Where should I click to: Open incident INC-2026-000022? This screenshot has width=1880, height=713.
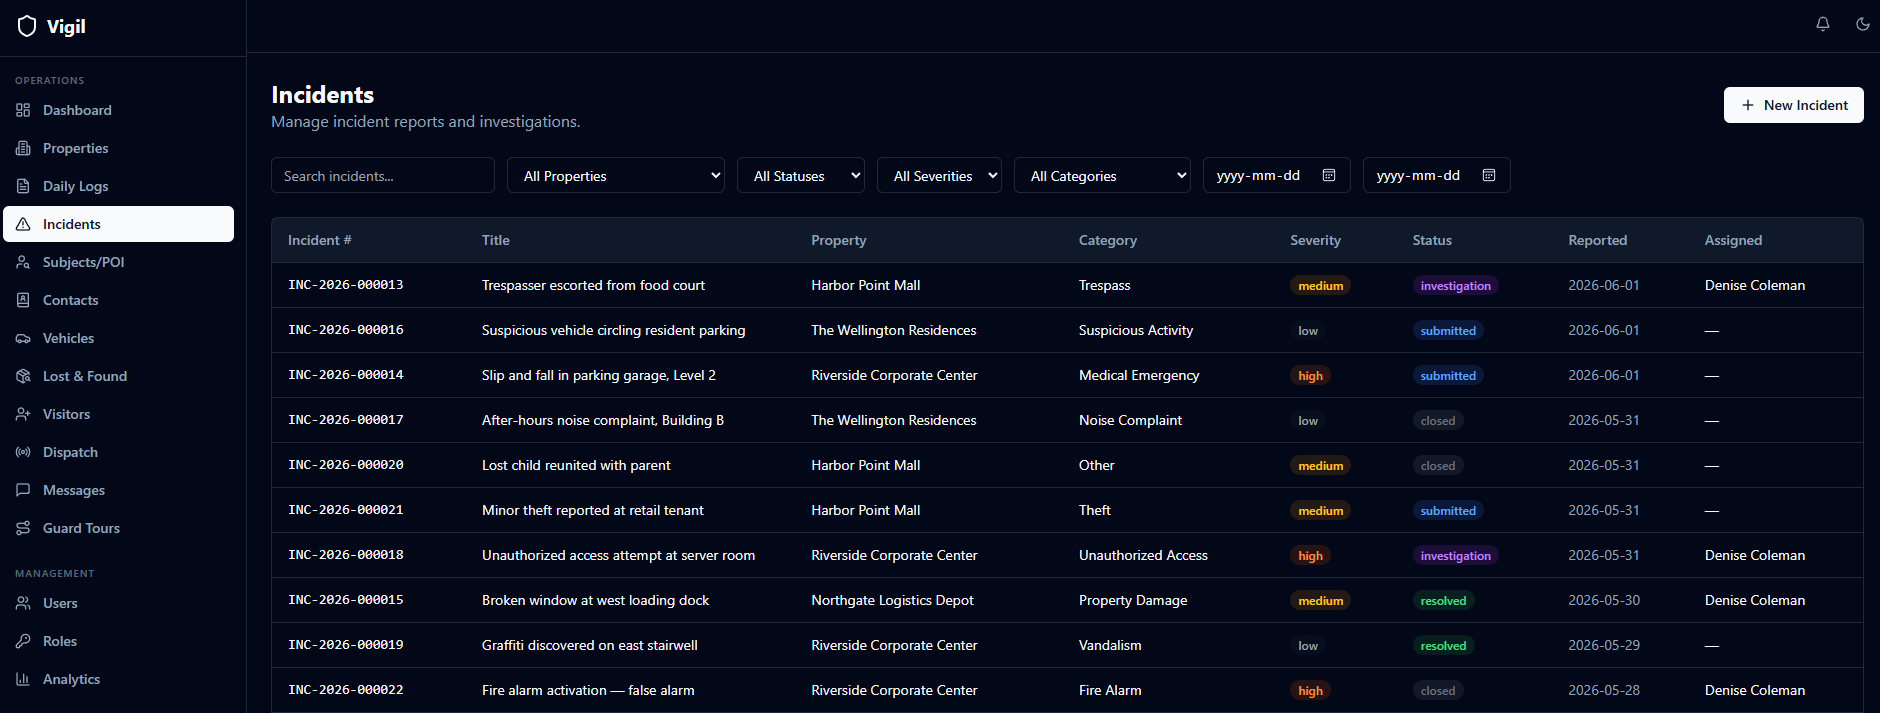click(346, 690)
